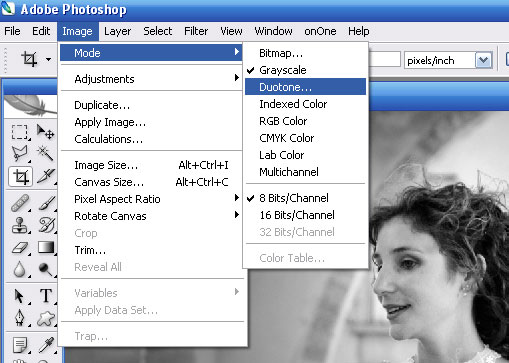
Task: Choose Lab Color mode
Action: coord(305,155)
